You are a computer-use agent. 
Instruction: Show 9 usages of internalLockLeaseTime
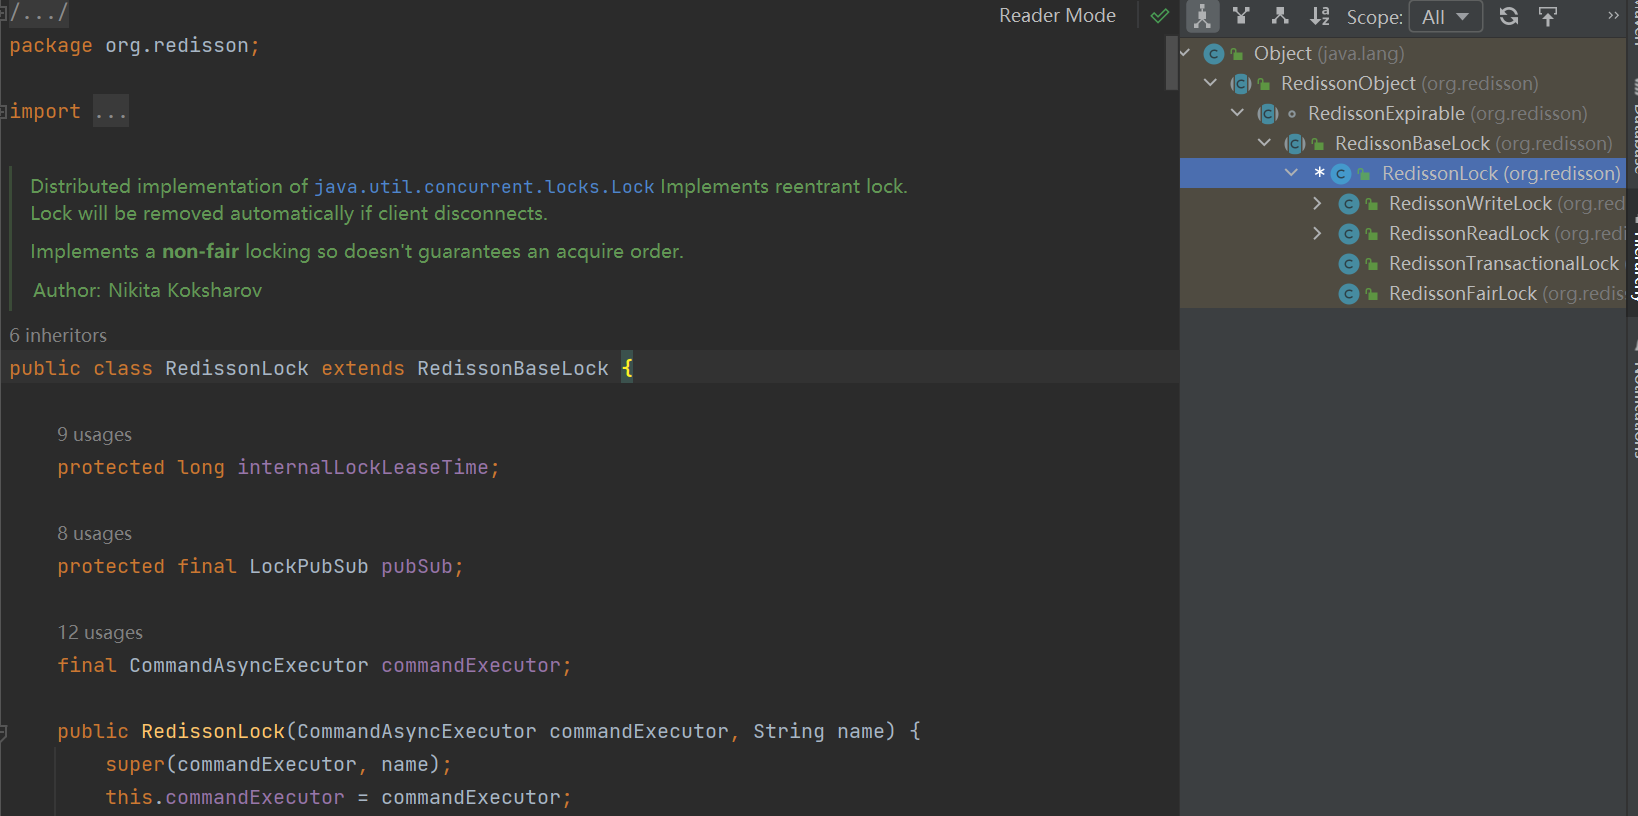click(94, 434)
